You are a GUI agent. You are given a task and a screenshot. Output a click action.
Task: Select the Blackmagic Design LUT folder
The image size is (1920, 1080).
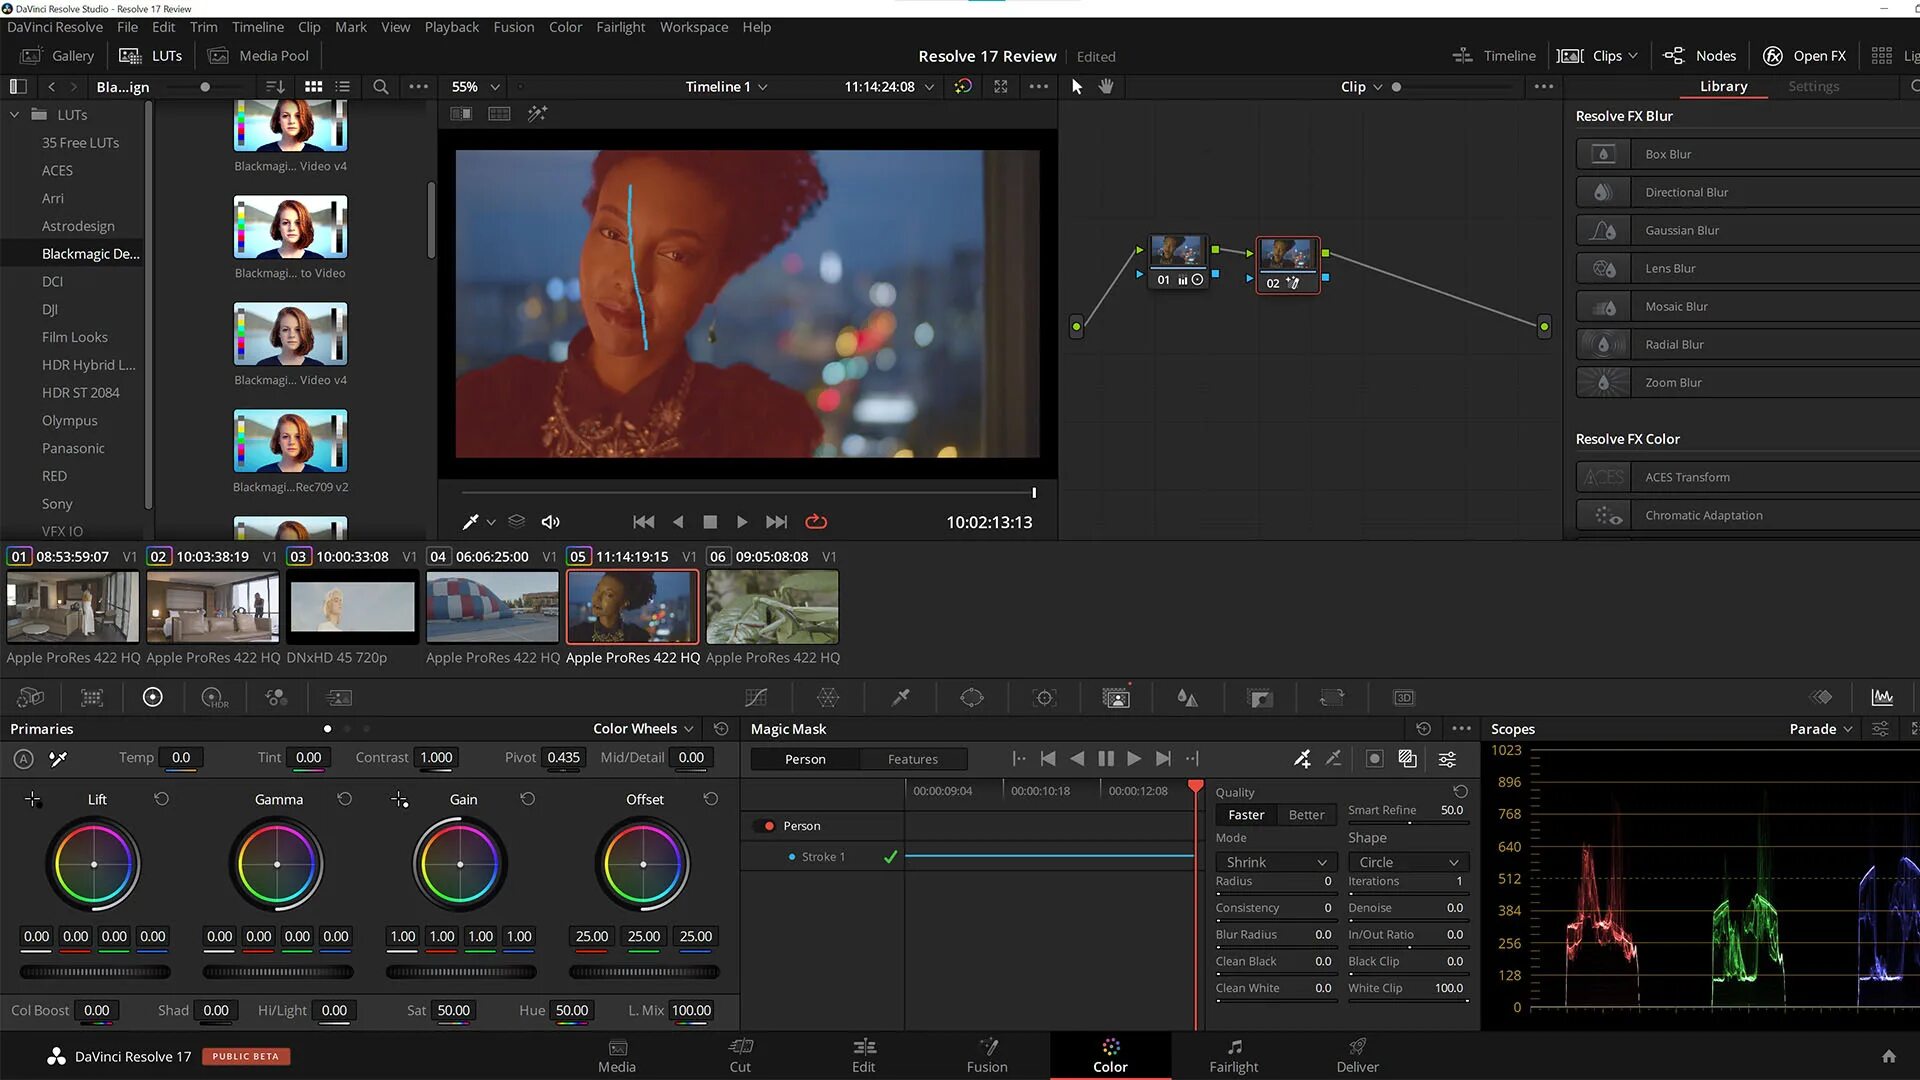[90, 254]
